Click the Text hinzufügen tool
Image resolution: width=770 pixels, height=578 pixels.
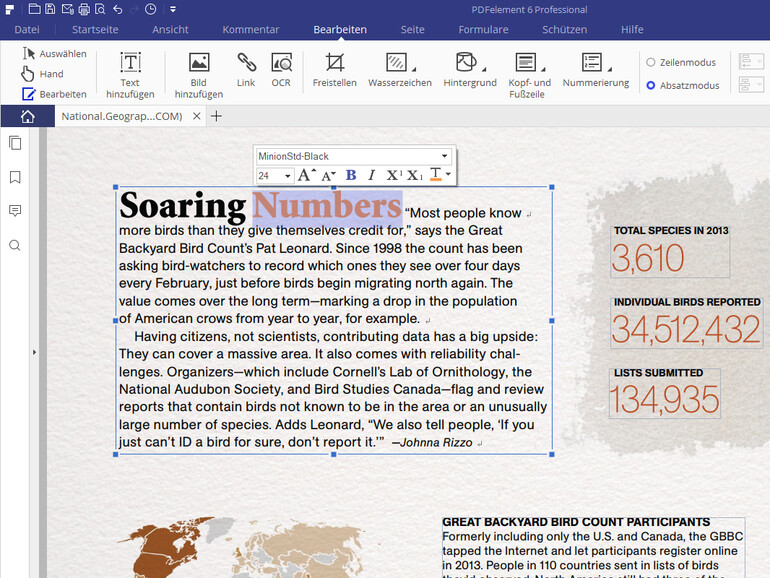[130, 65]
